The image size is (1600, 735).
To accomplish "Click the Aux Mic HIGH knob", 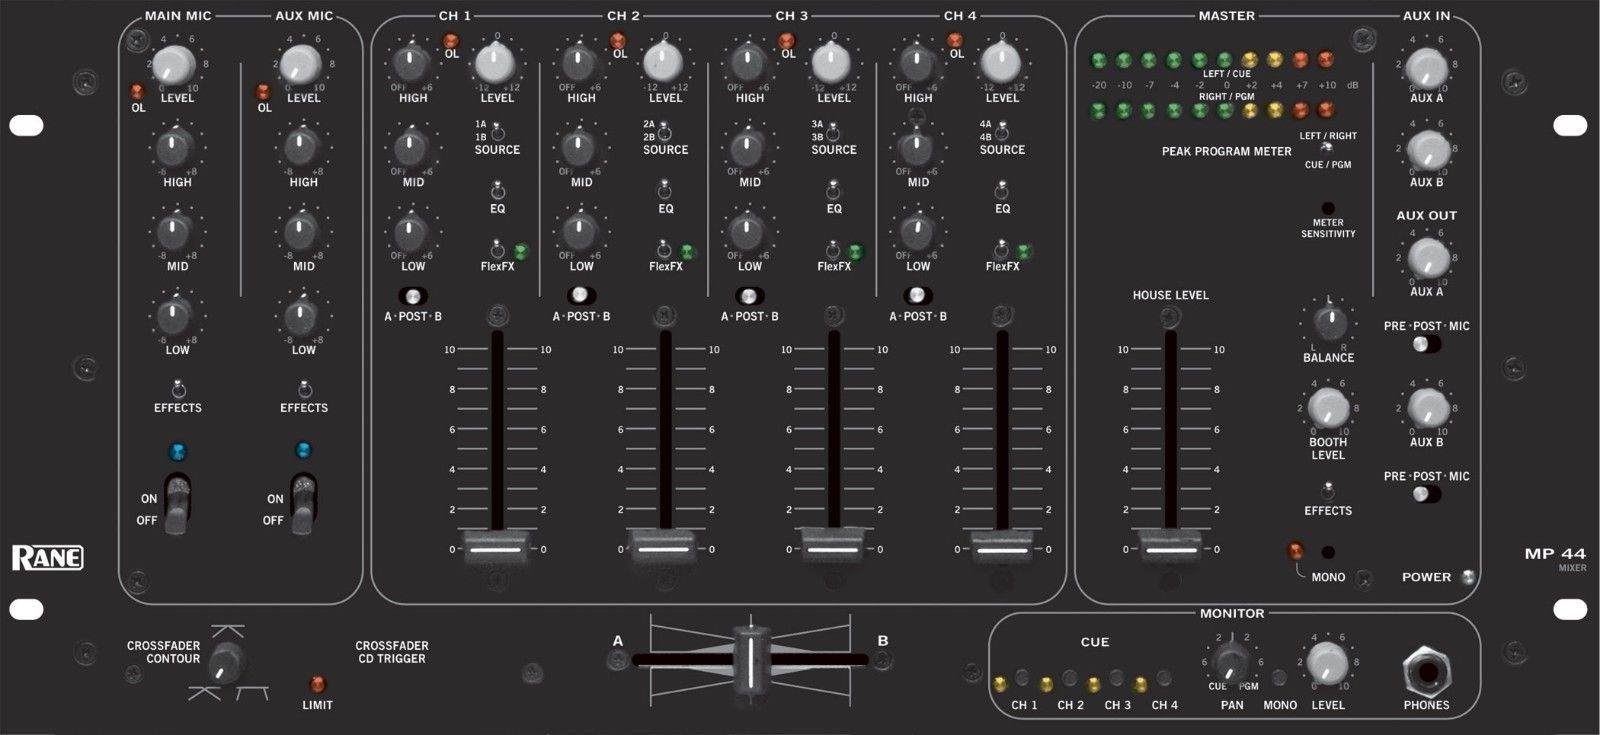I will (301, 148).
